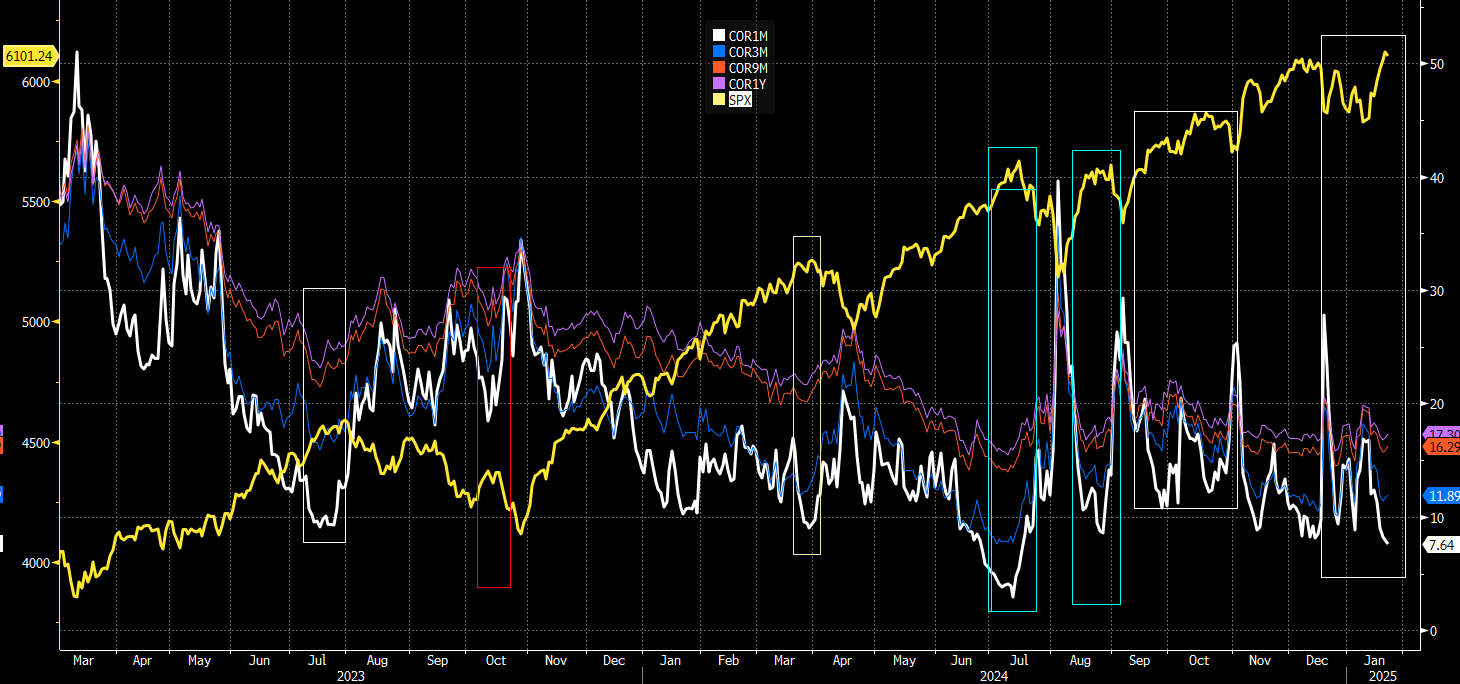This screenshot has width=1460, height=684.
Task: Click the Feb month label on time axis
Action: pyautogui.click(x=729, y=661)
